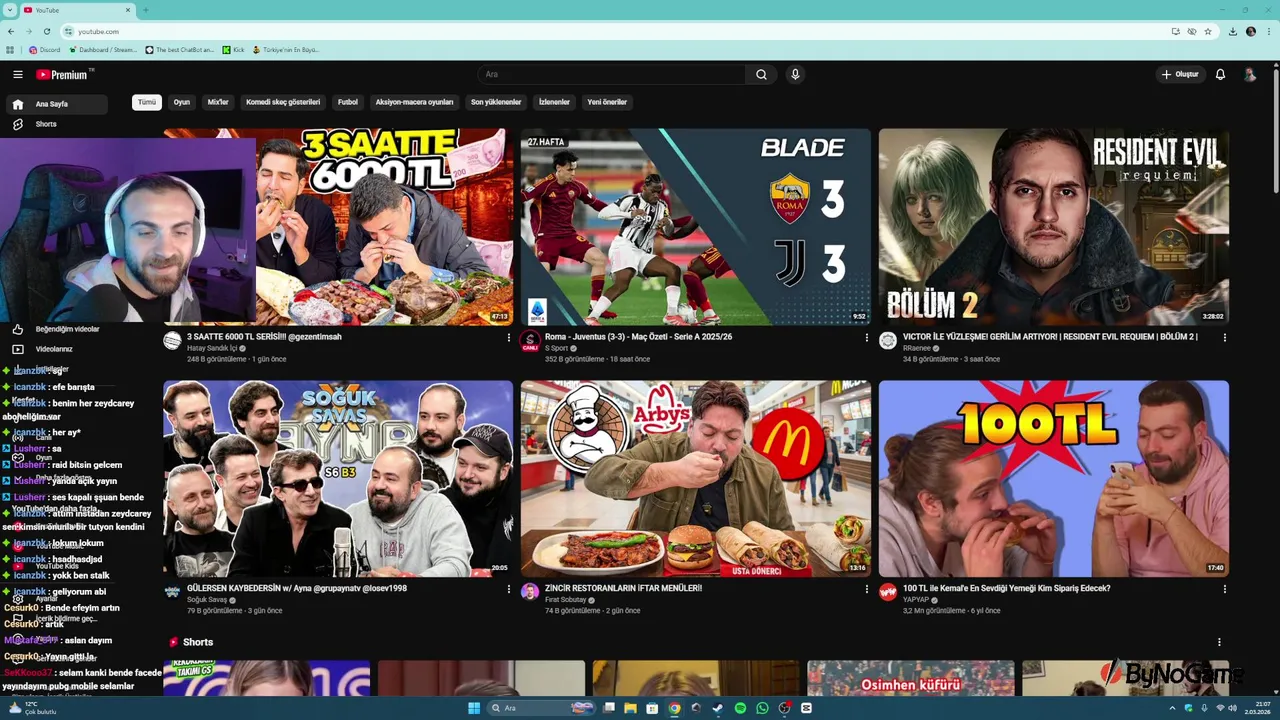Select the Aksiyon-macera oyunları chip

pos(414,102)
